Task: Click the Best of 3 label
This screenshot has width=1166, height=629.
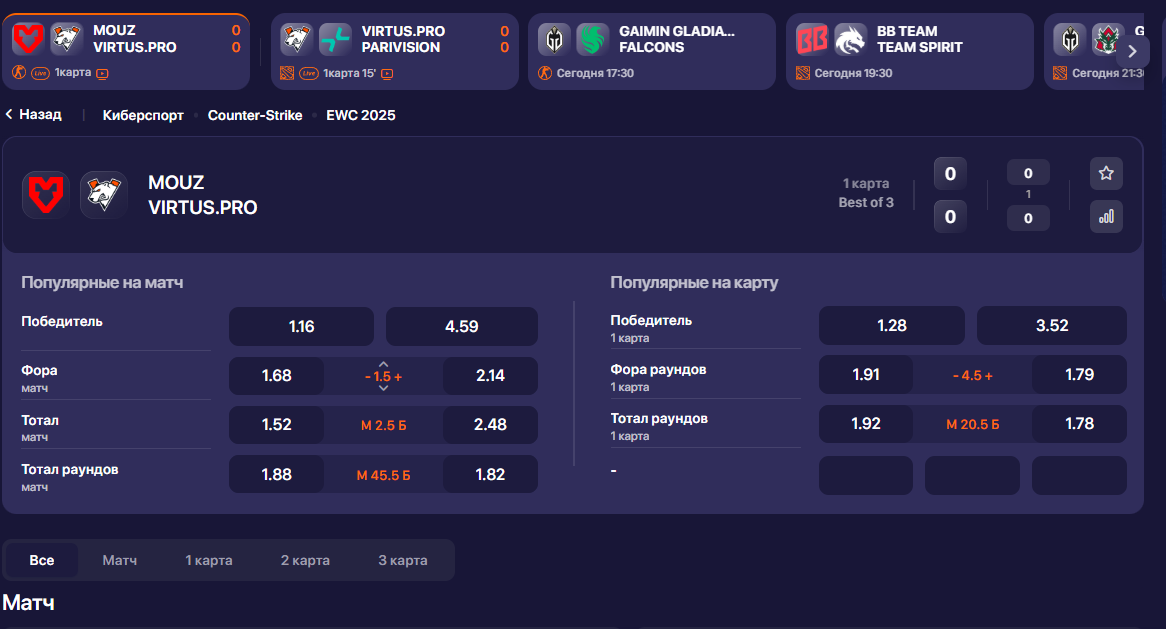Action: tap(866, 202)
